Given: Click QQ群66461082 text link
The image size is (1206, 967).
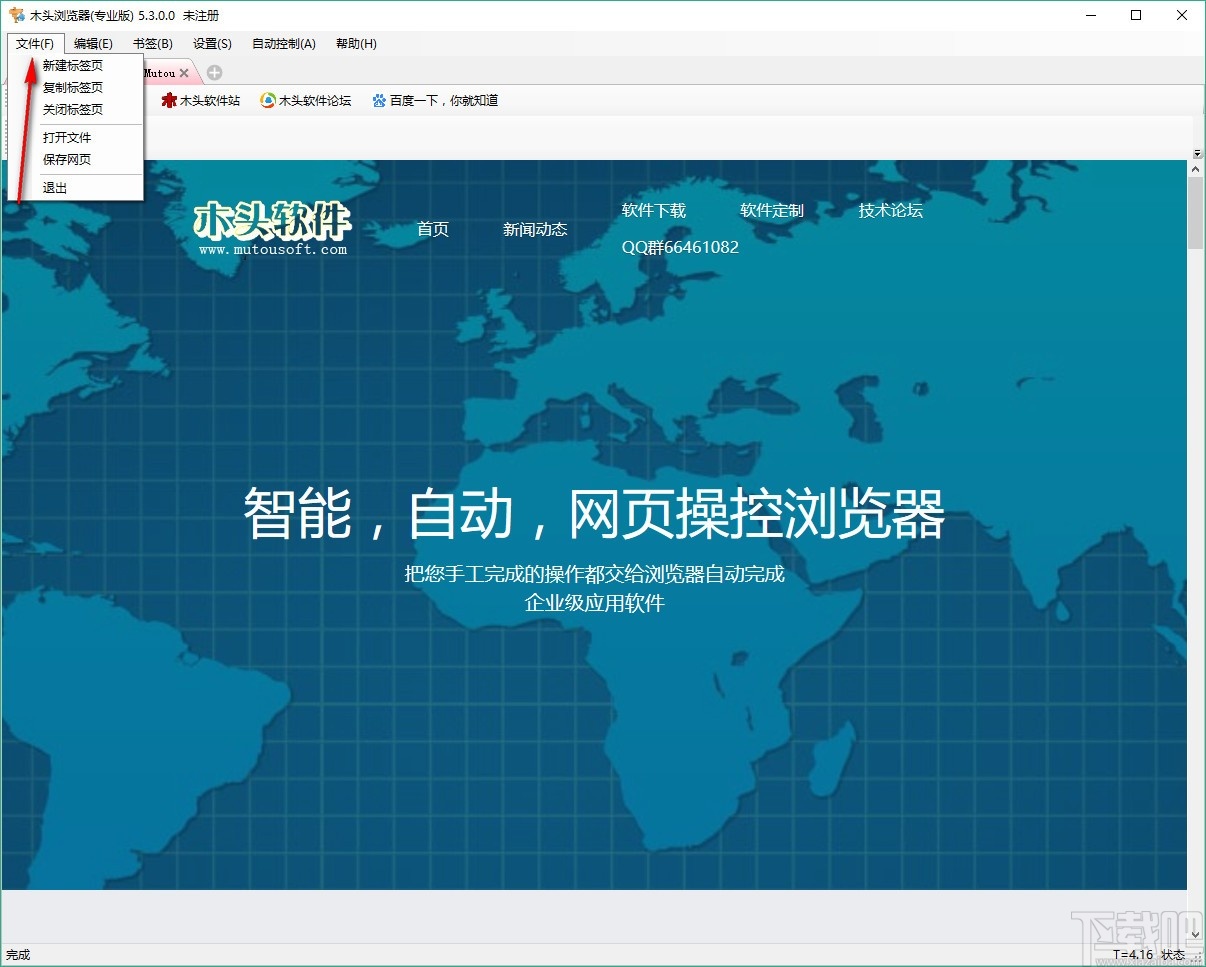Looking at the screenshot, I should 680,247.
